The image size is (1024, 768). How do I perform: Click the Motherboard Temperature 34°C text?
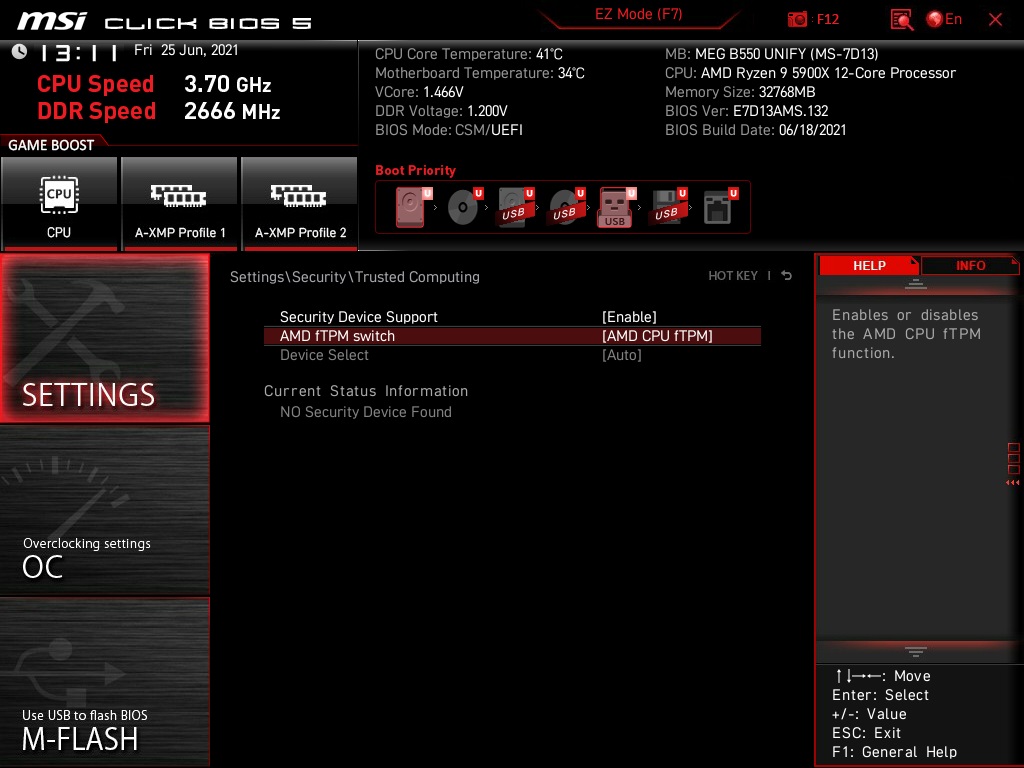(480, 73)
